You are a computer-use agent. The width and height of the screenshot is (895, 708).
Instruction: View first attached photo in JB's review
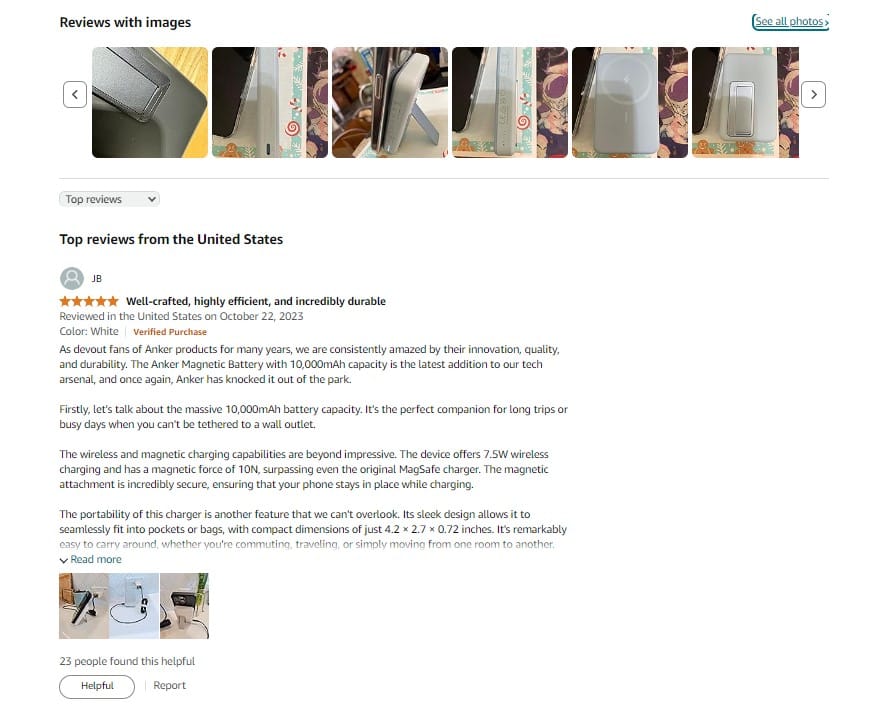coord(84,606)
